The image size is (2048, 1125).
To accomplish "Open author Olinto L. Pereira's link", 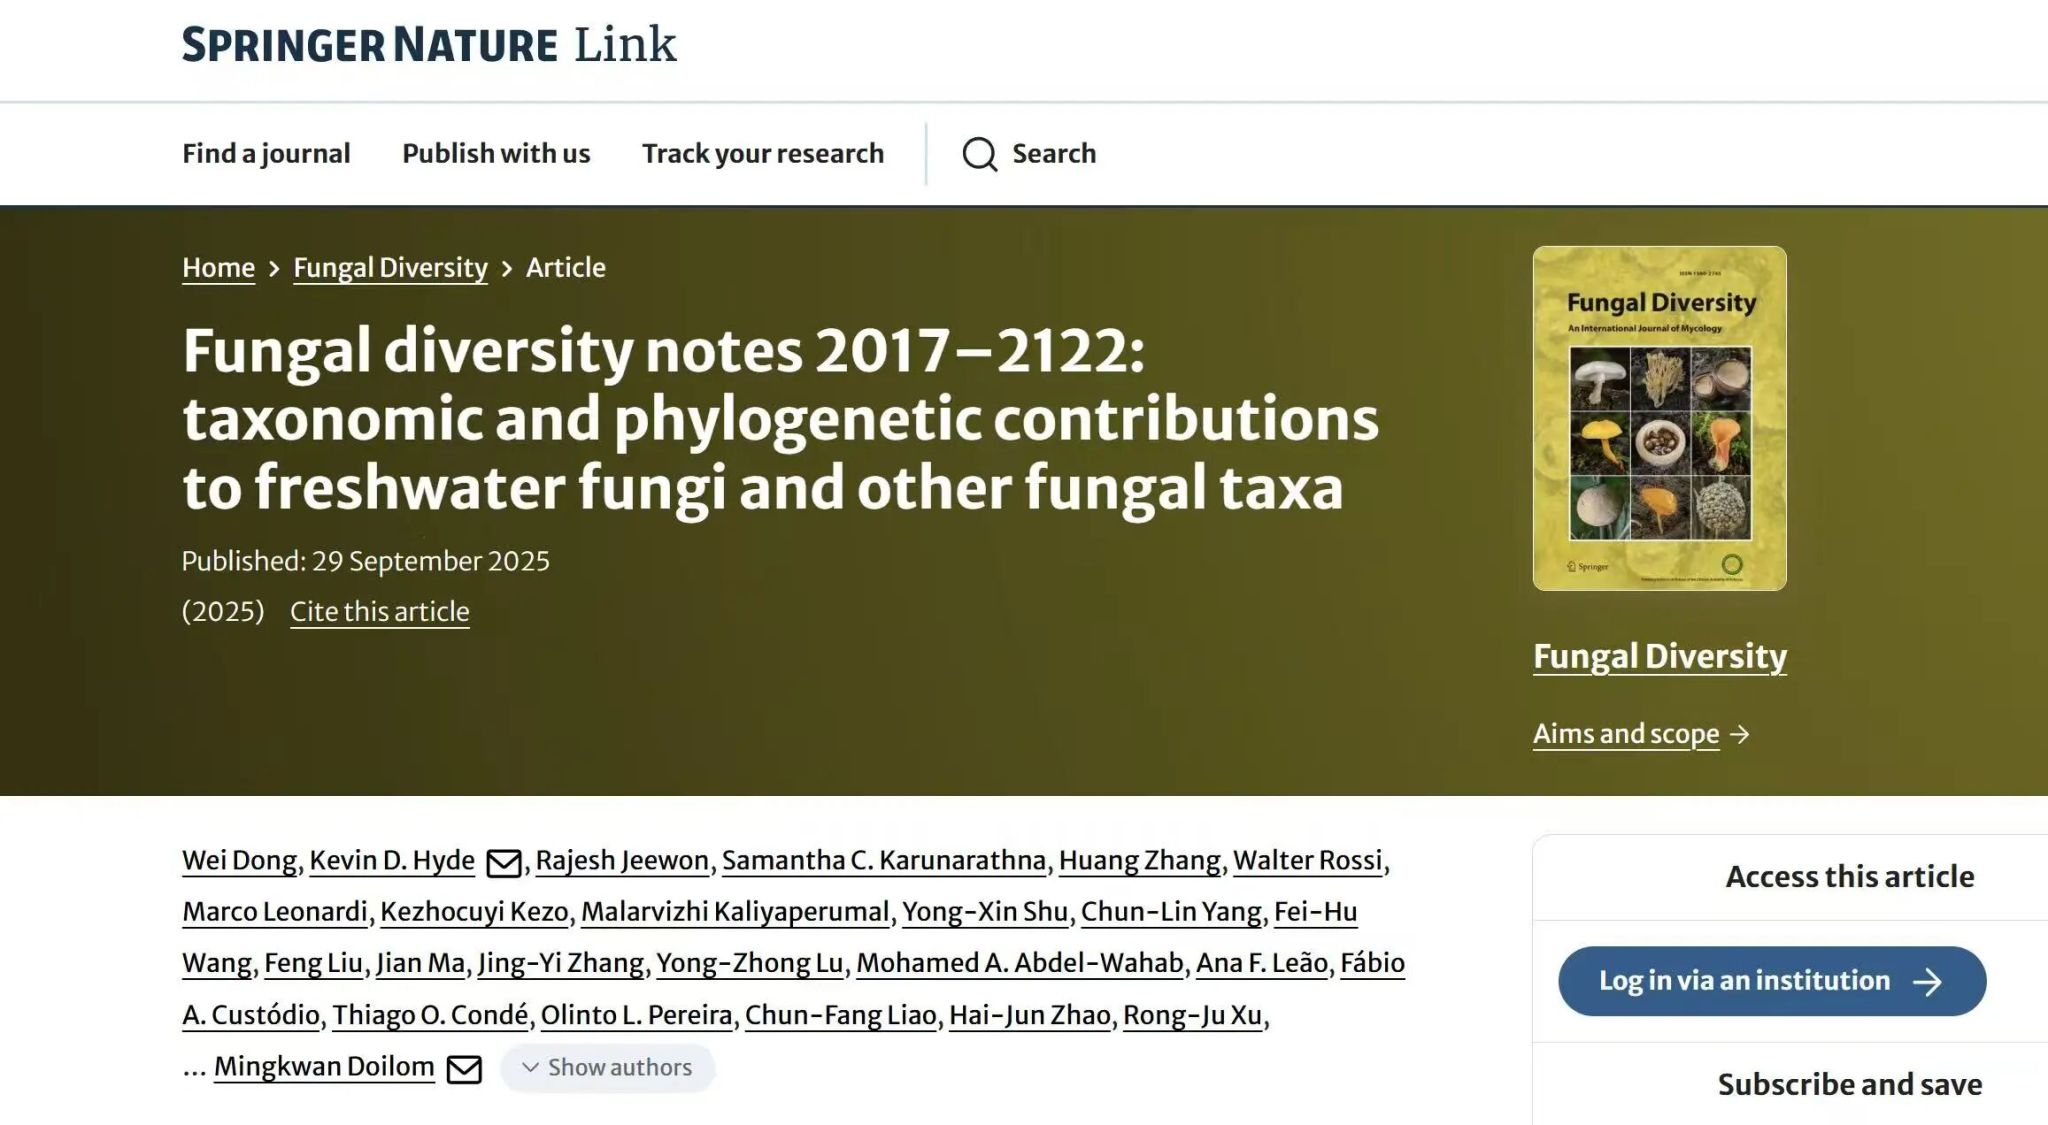I will 636,1016.
